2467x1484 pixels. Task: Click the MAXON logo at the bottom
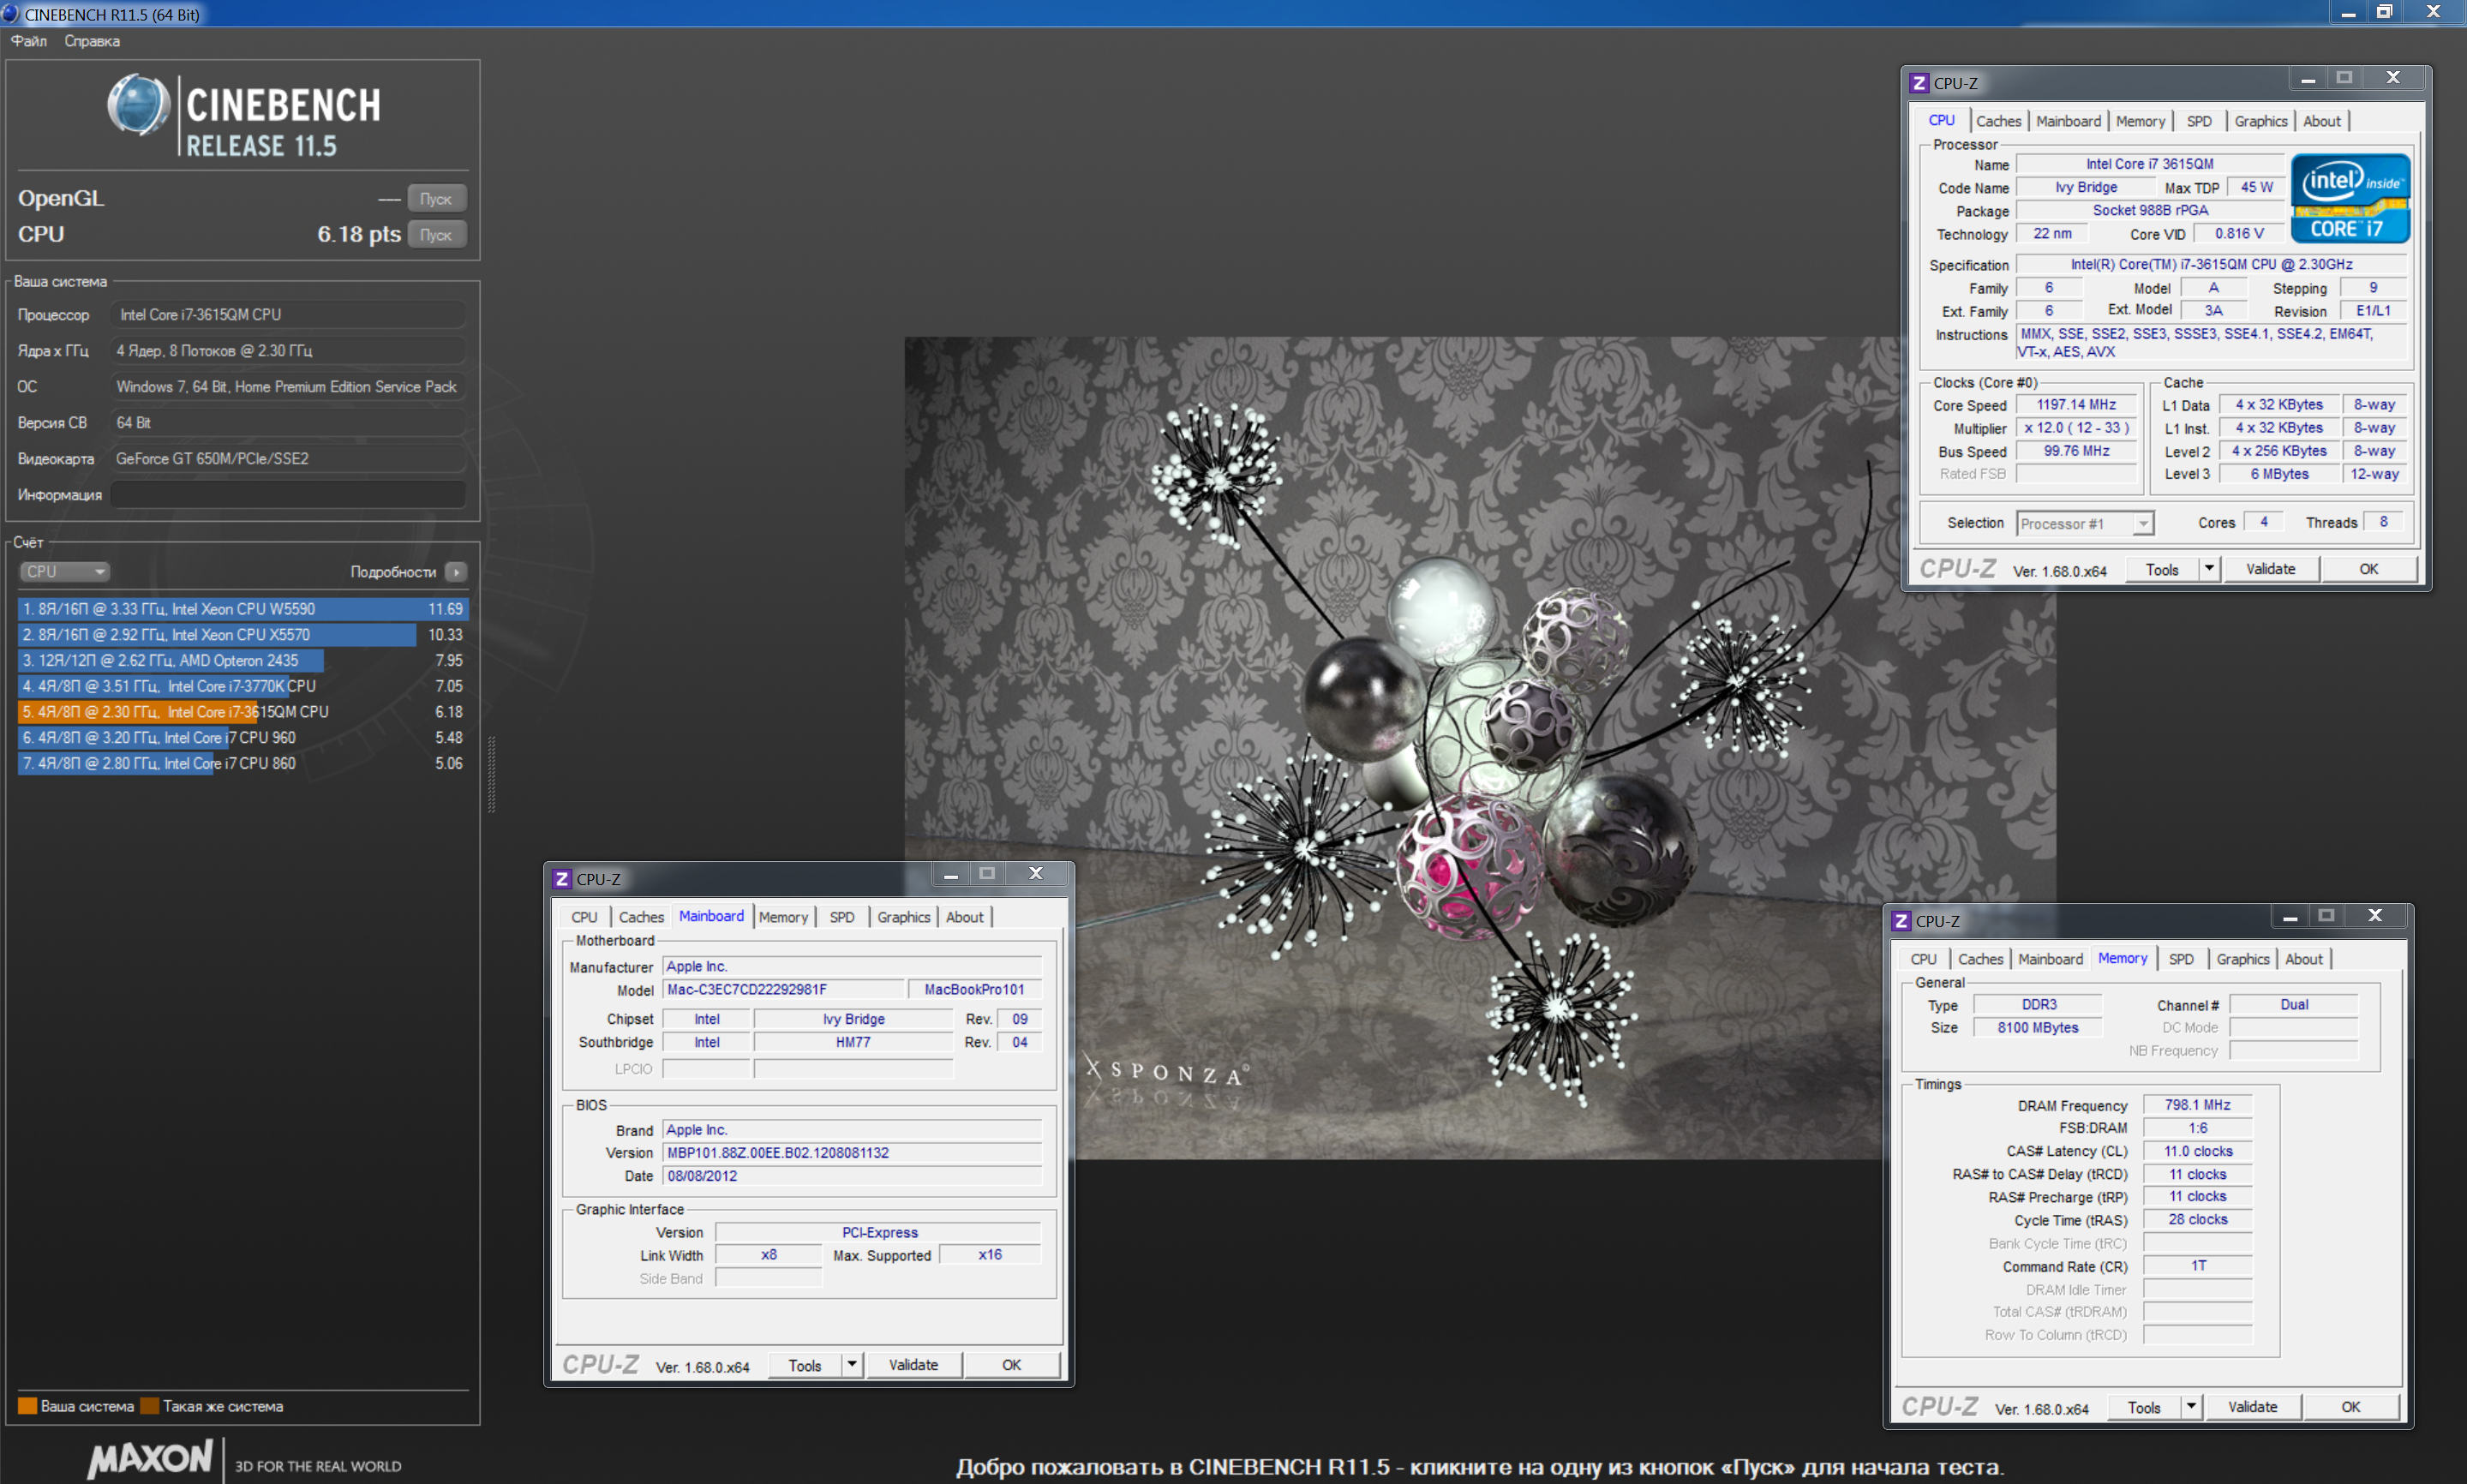click(150, 1459)
